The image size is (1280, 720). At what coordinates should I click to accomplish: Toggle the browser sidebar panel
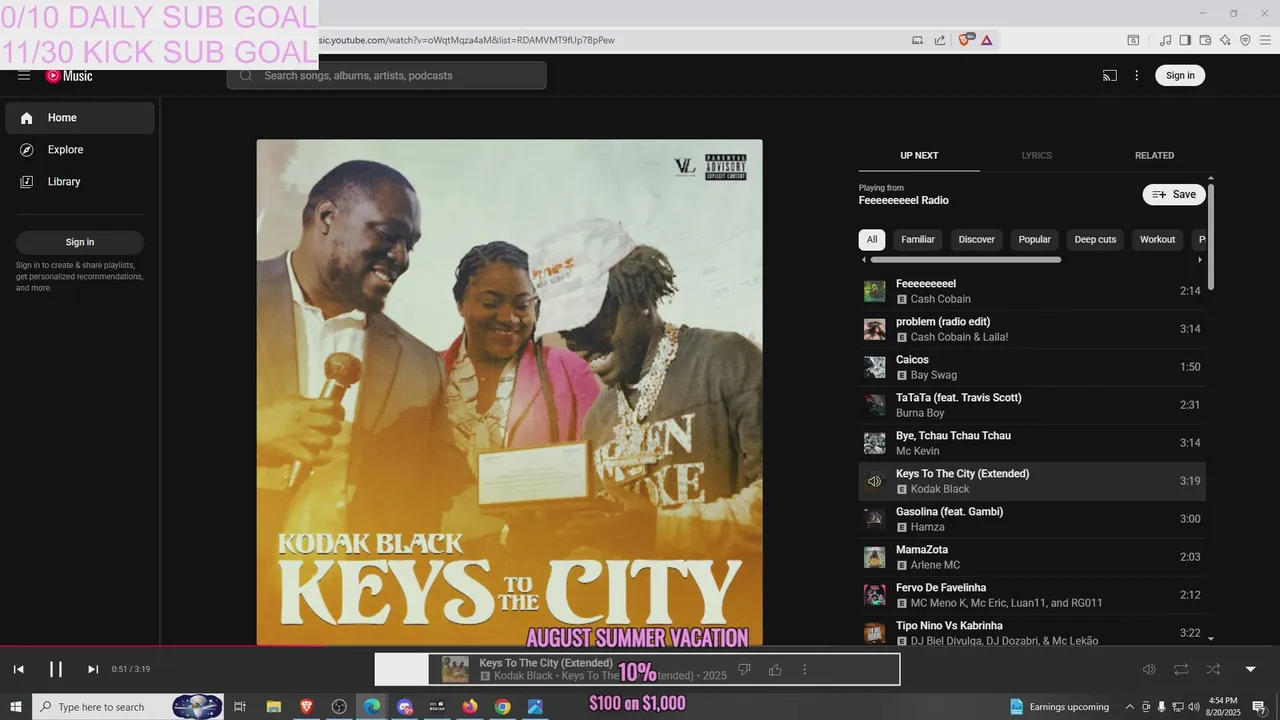click(1185, 40)
